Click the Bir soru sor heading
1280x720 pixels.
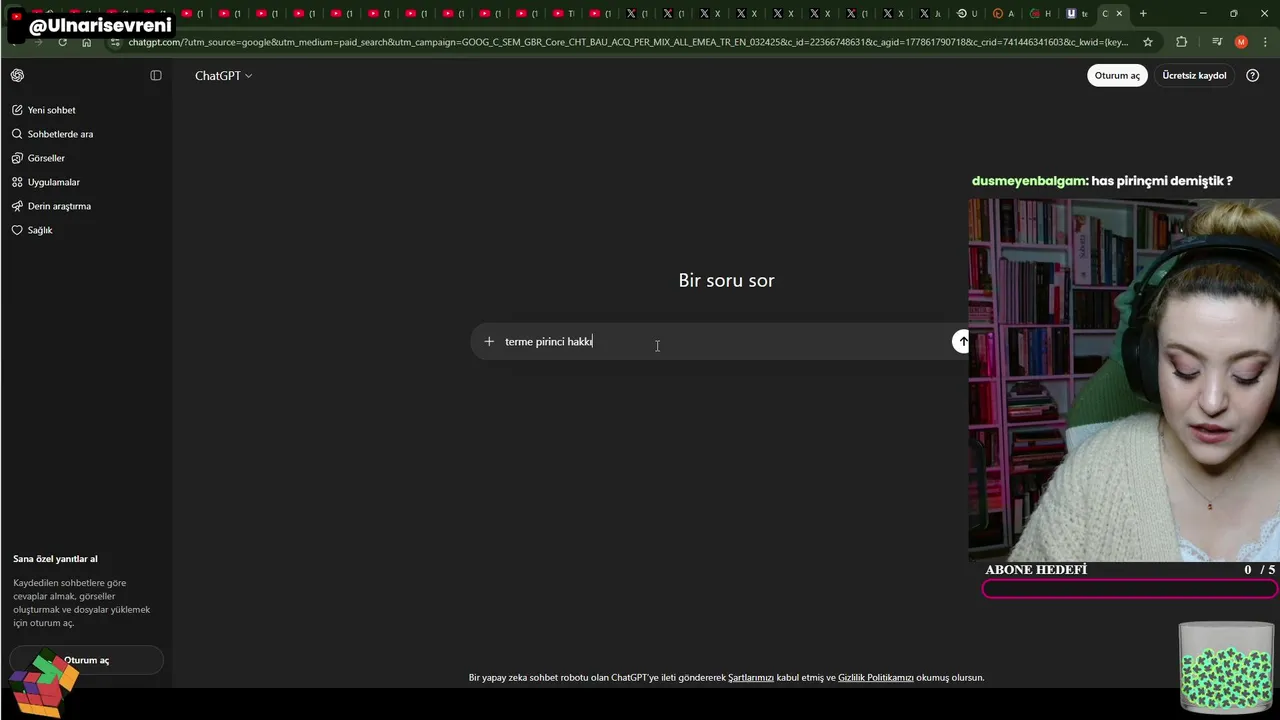point(726,281)
